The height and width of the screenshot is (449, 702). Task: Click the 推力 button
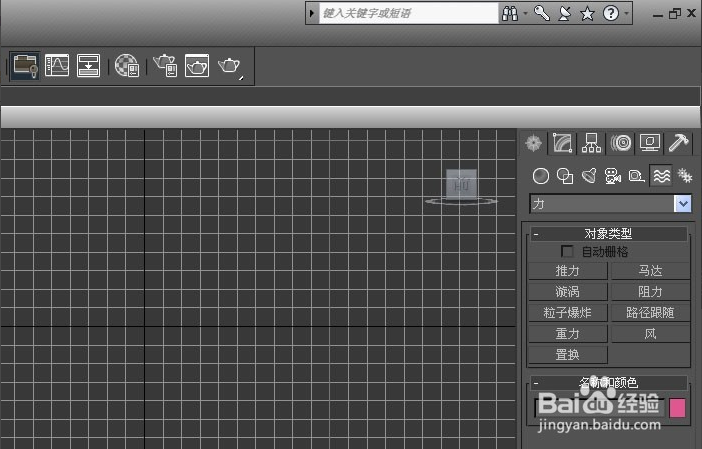pyautogui.click(x=568, y=271)
